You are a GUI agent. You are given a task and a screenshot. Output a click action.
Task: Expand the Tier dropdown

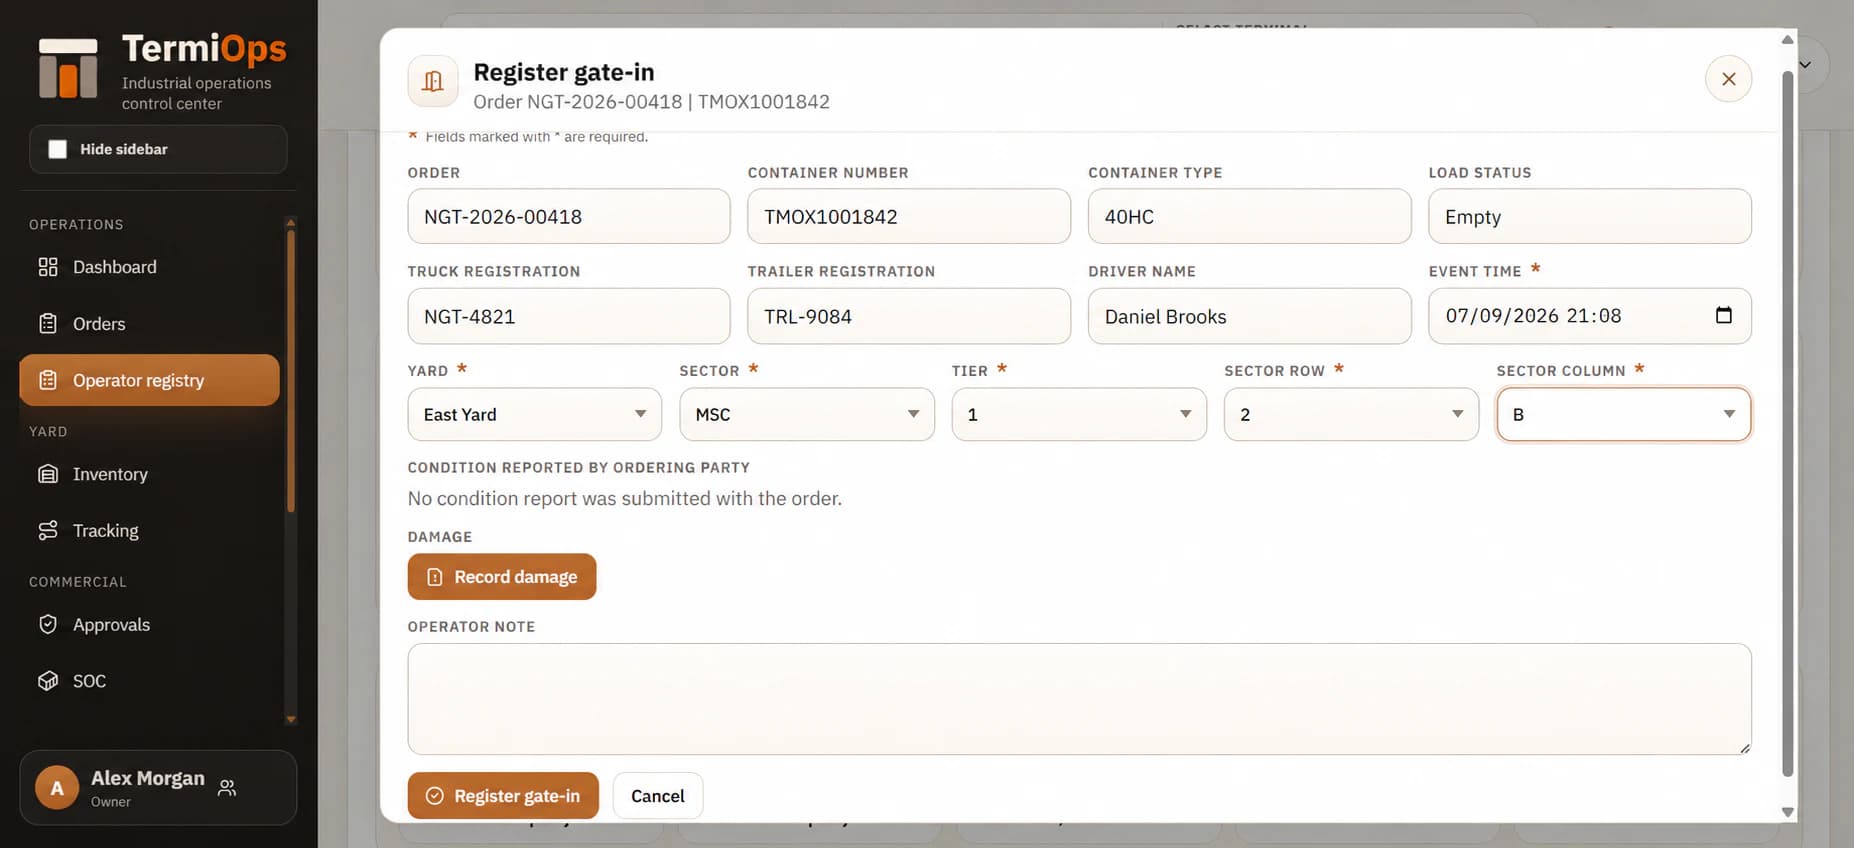point(1079,414)
